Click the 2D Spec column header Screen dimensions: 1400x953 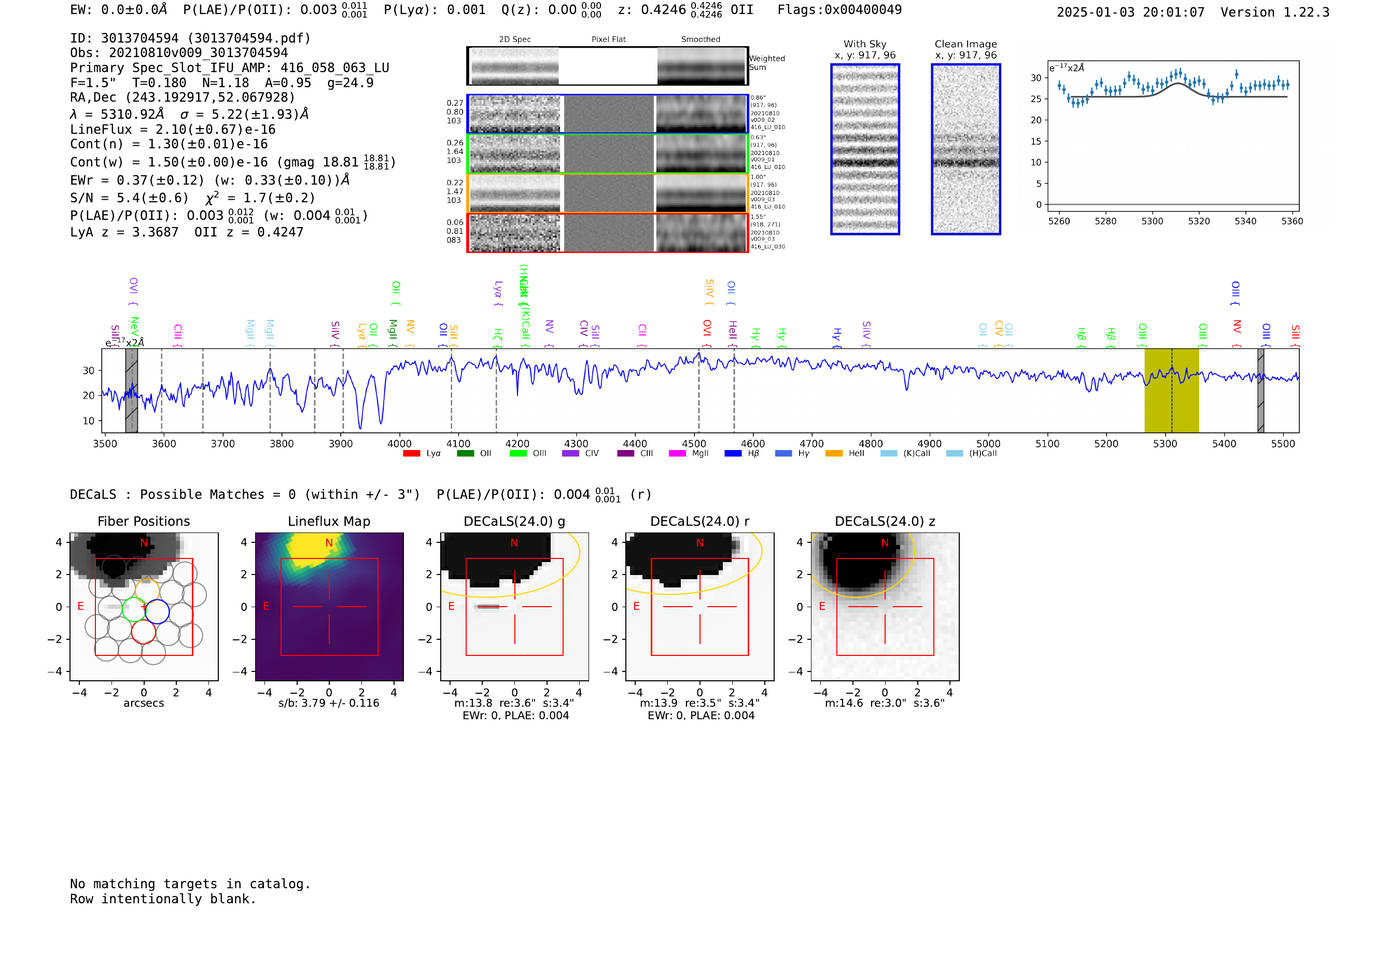515,40
